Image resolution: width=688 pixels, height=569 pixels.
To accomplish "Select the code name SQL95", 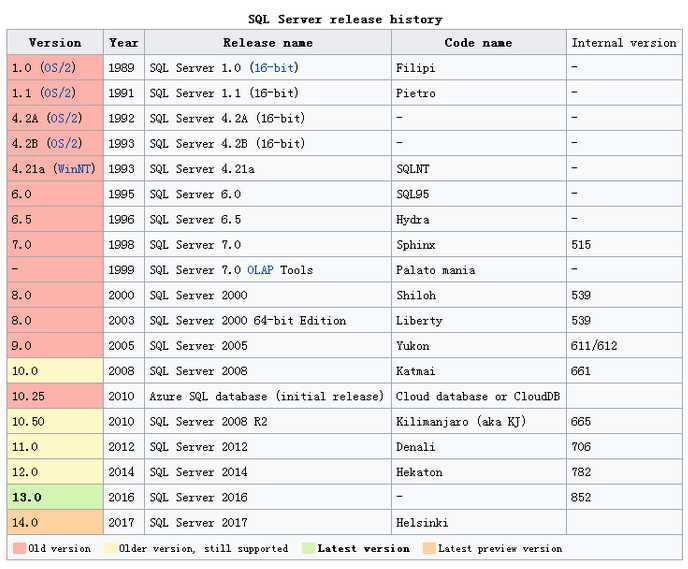I will [412, 194].
